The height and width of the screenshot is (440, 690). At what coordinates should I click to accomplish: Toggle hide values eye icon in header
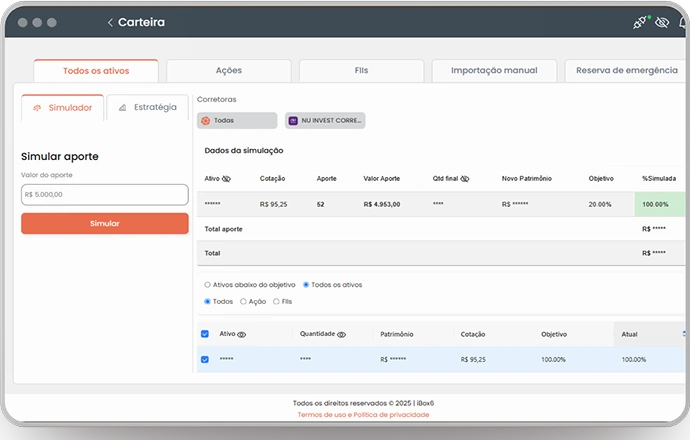point(662,22)
